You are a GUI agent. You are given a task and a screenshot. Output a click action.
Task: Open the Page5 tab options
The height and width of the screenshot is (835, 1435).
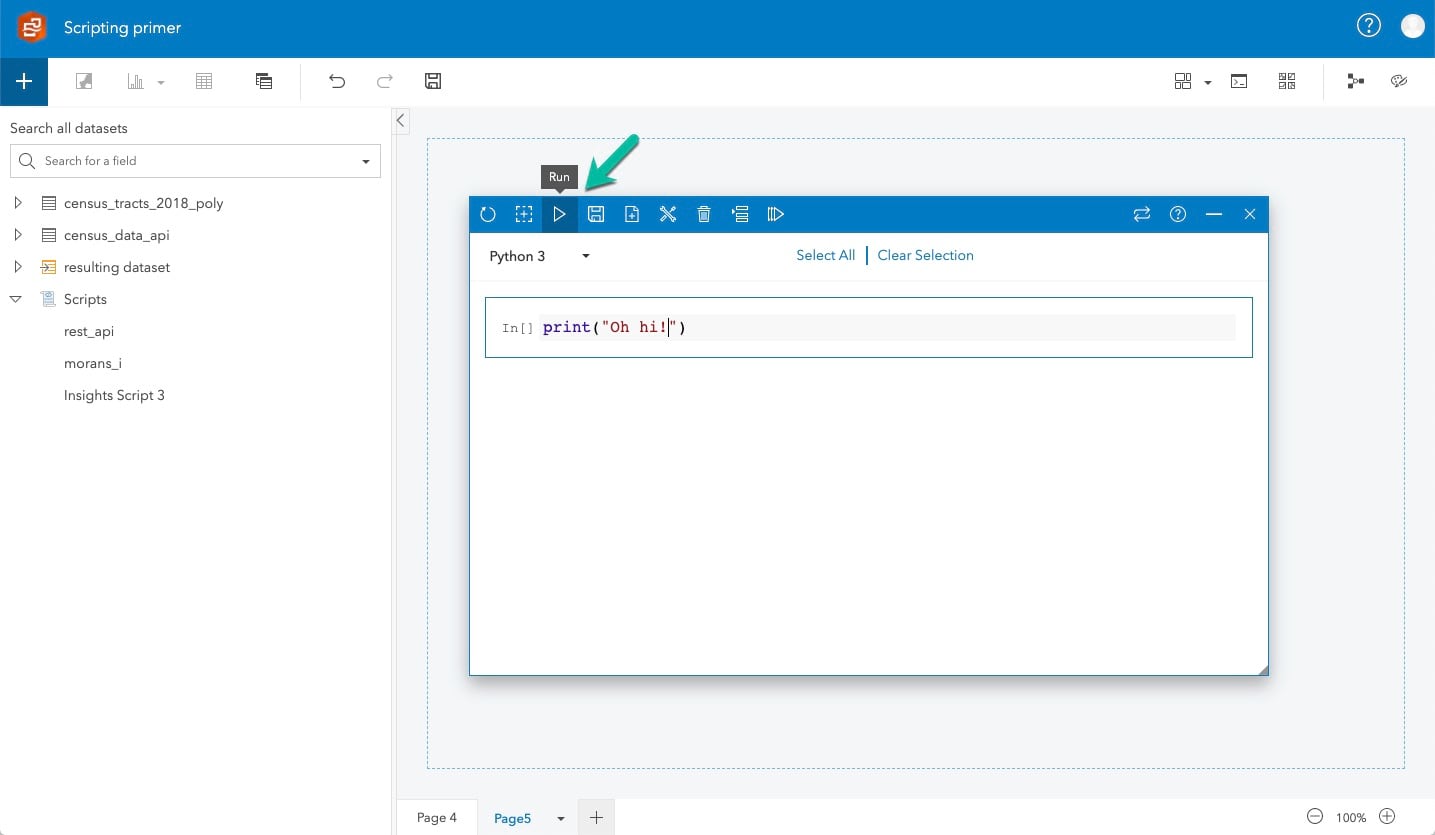[x=559, y=817]
